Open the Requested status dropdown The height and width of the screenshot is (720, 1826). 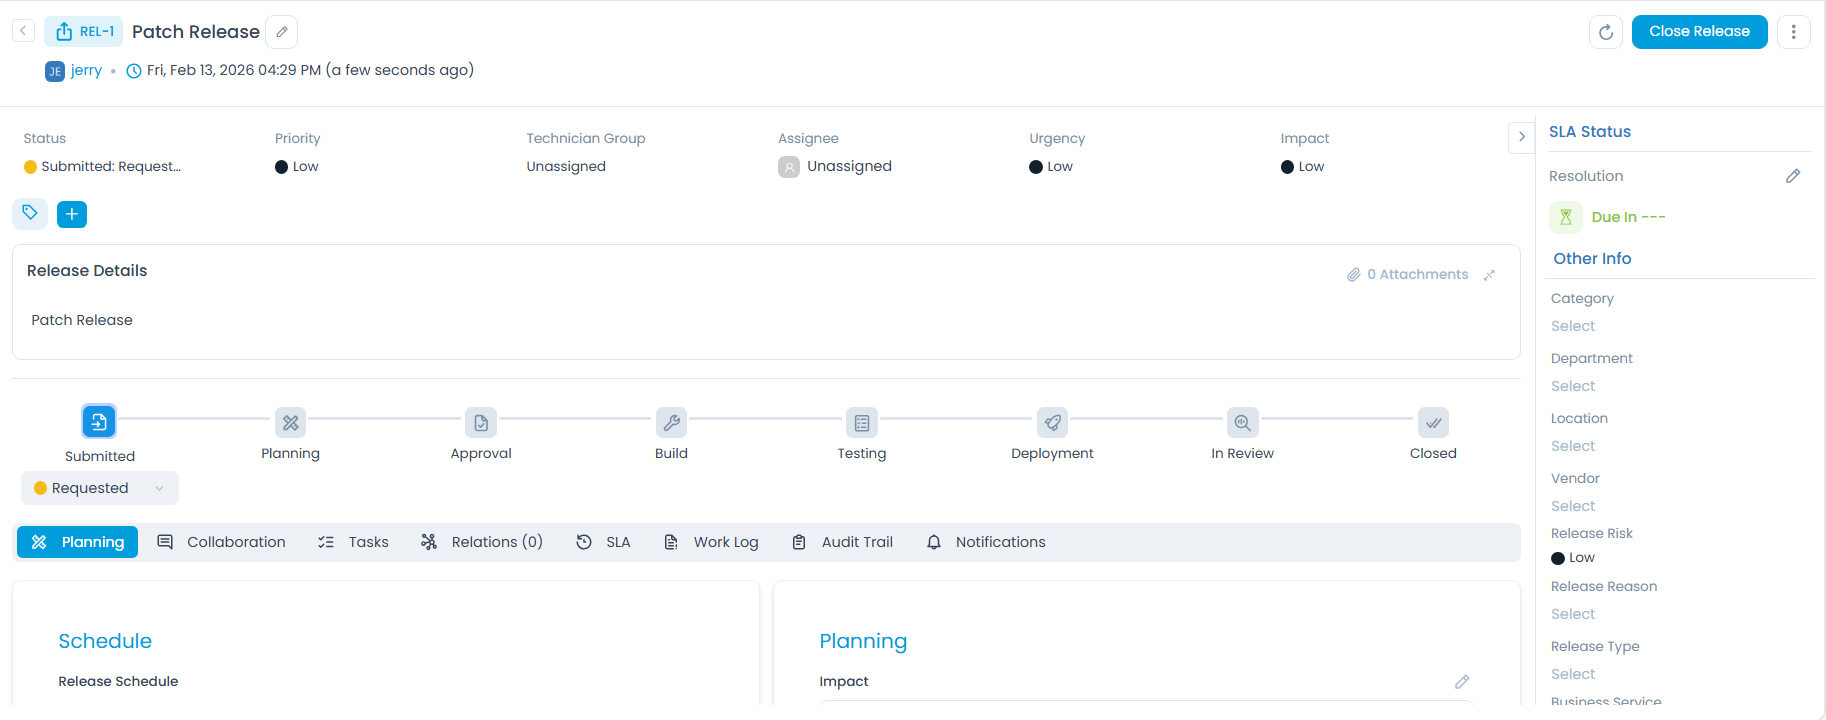(x=99, y=488)
